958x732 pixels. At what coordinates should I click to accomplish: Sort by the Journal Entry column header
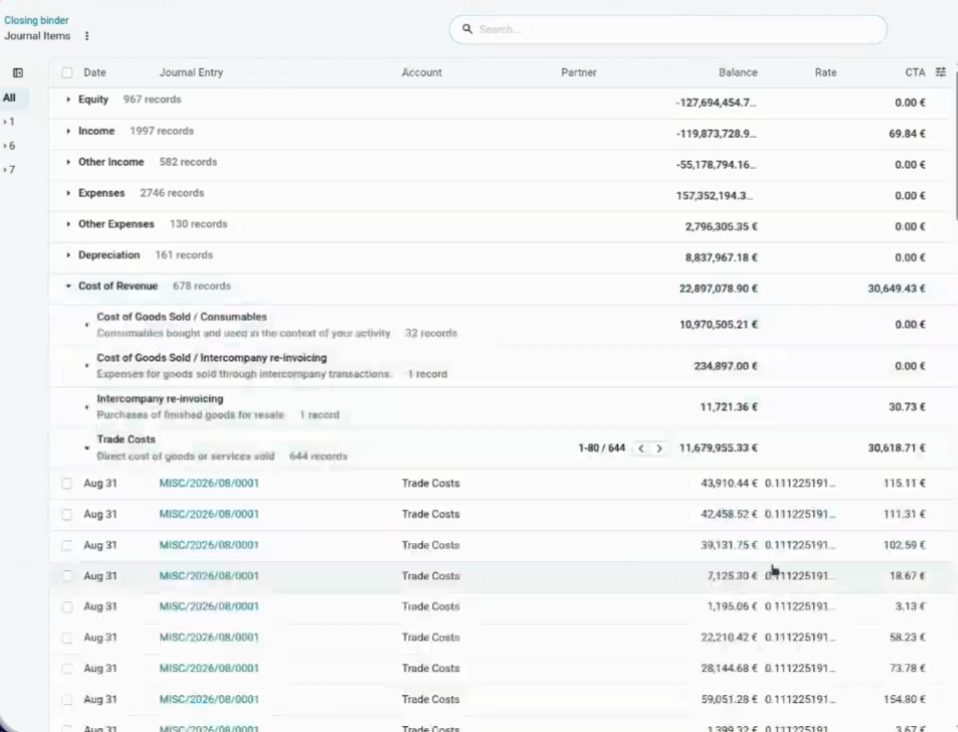(x=191, y=73)
